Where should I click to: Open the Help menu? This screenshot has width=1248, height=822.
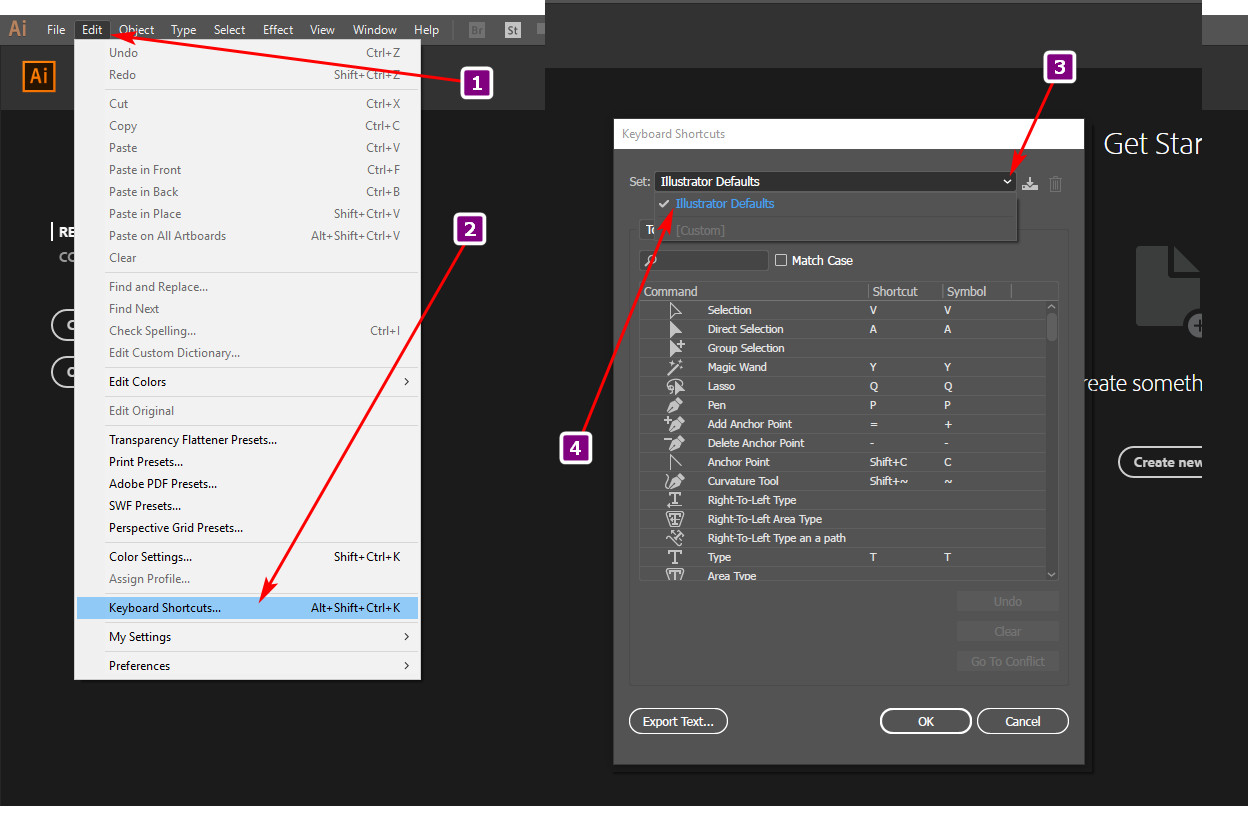(426, 30)
